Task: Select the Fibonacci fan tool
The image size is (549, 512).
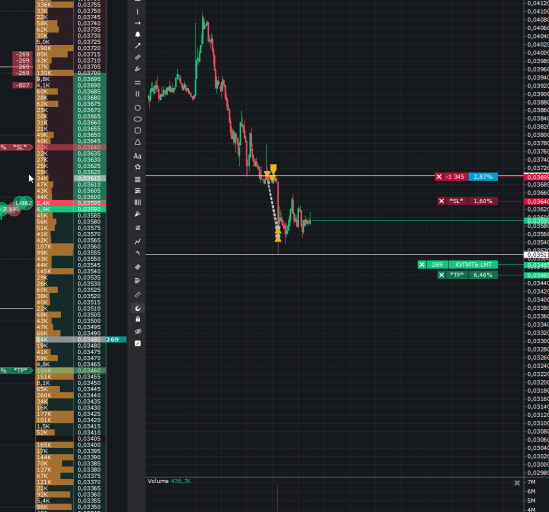Action: point(138,214)
